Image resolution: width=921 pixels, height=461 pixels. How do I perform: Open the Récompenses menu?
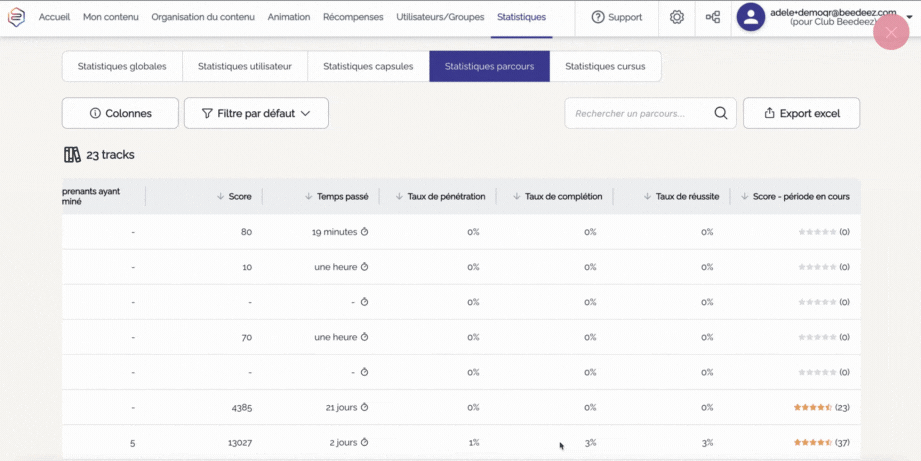point(353,17)
